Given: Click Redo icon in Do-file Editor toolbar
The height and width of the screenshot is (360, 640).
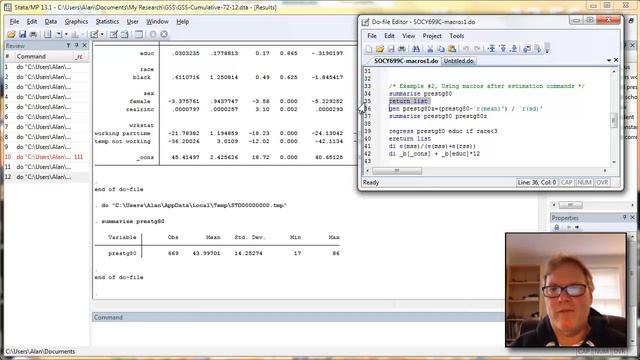Looking at the screenshot, I should pyautogui.click(x=477, y=49).
